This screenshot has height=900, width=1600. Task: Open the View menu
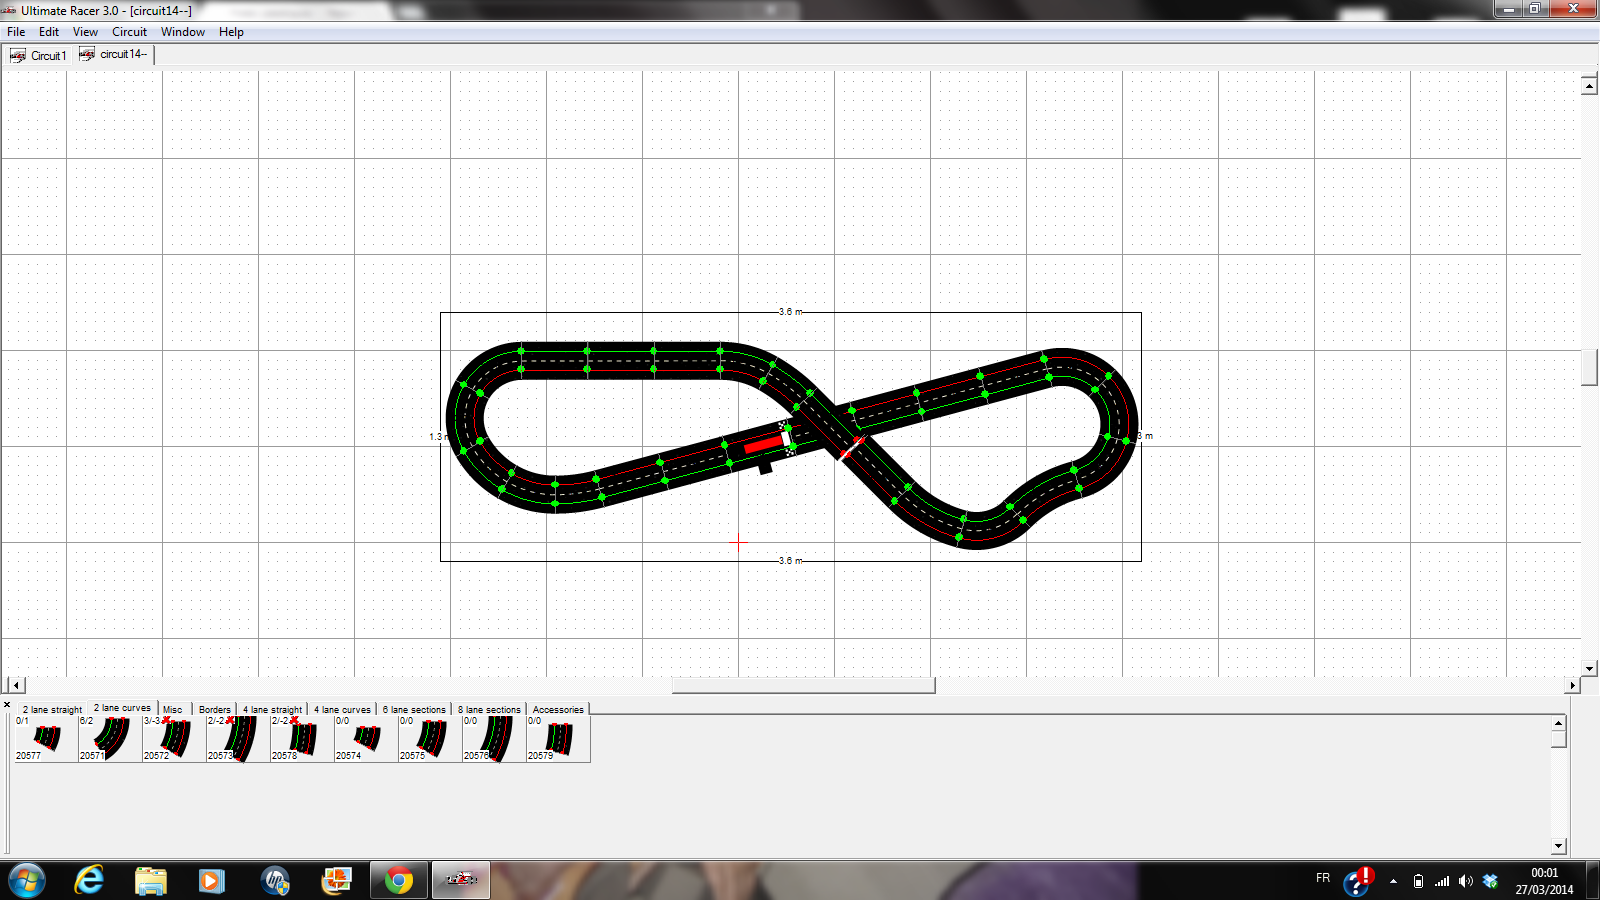tap(85, 32)
